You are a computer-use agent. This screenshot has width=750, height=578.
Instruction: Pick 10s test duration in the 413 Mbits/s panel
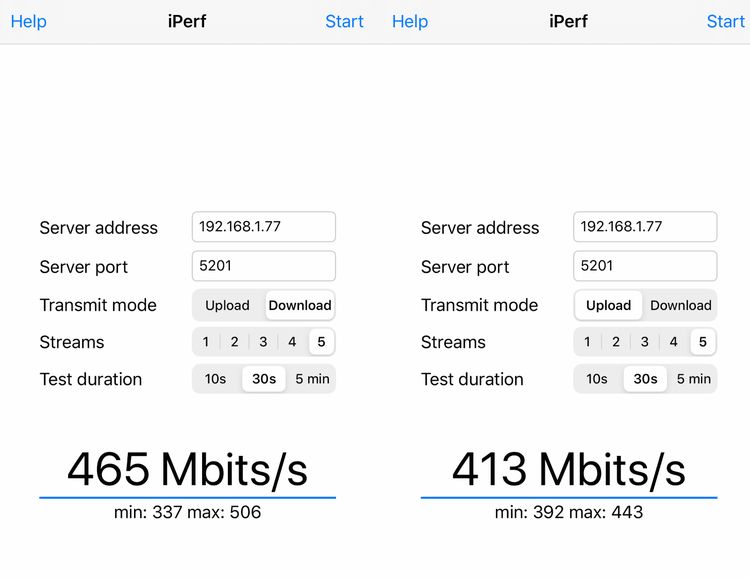[597, 379]
